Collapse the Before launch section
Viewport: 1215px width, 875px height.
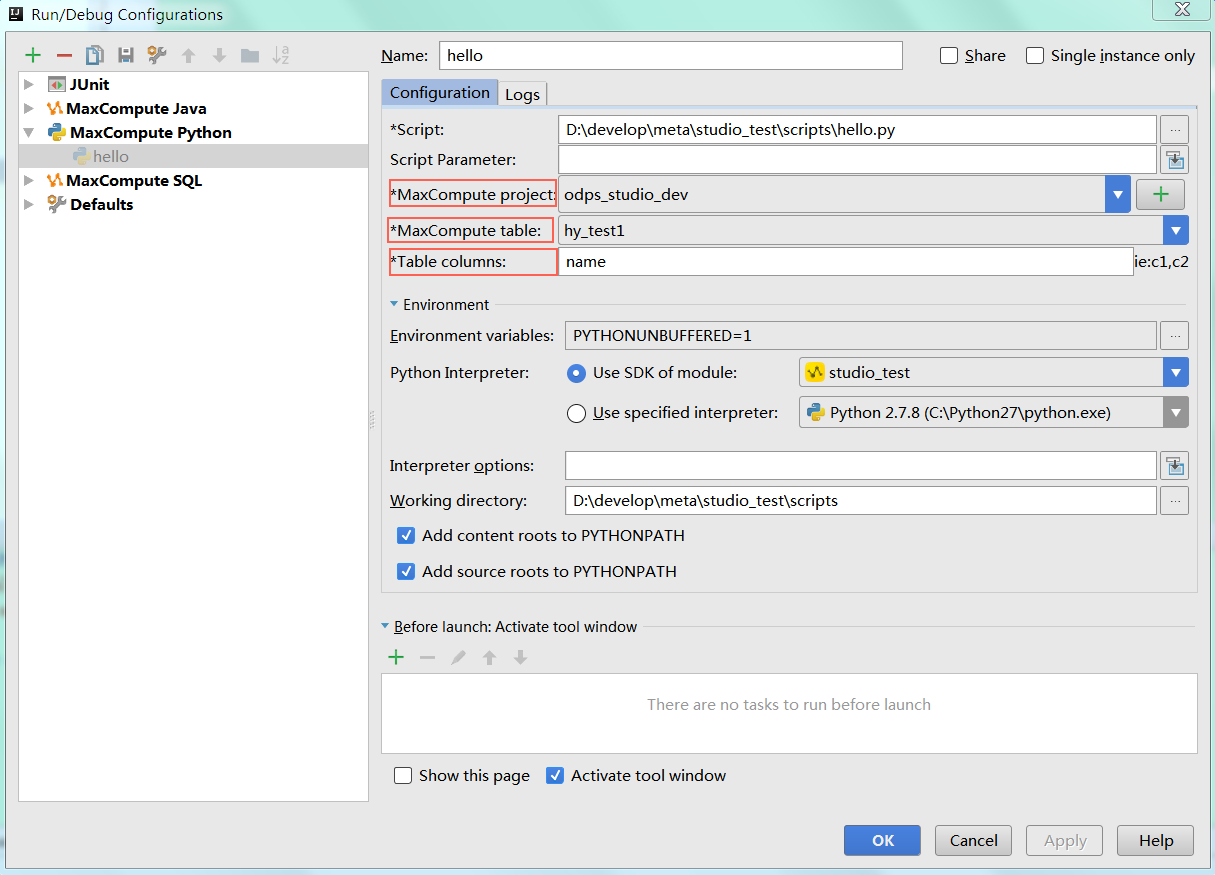385,627
